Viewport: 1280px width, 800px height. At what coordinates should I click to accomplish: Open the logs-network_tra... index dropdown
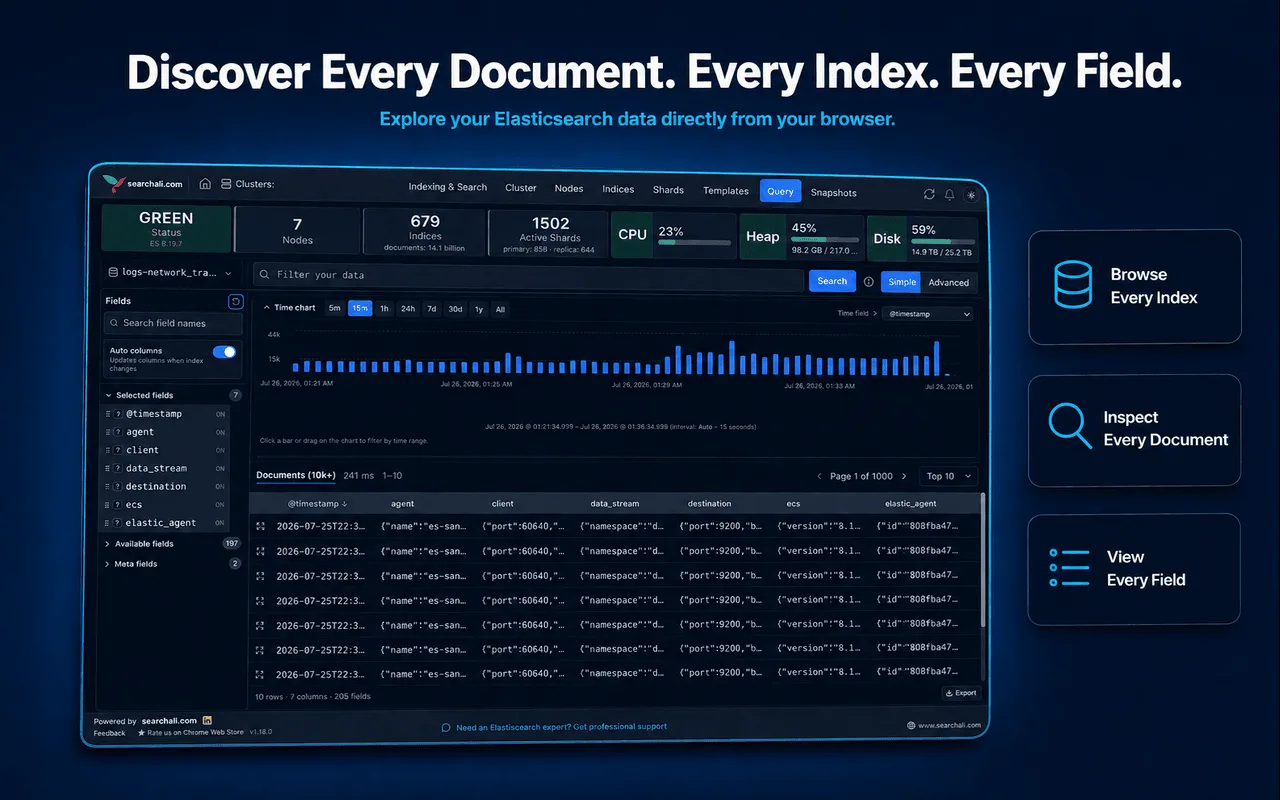point(170,272)
